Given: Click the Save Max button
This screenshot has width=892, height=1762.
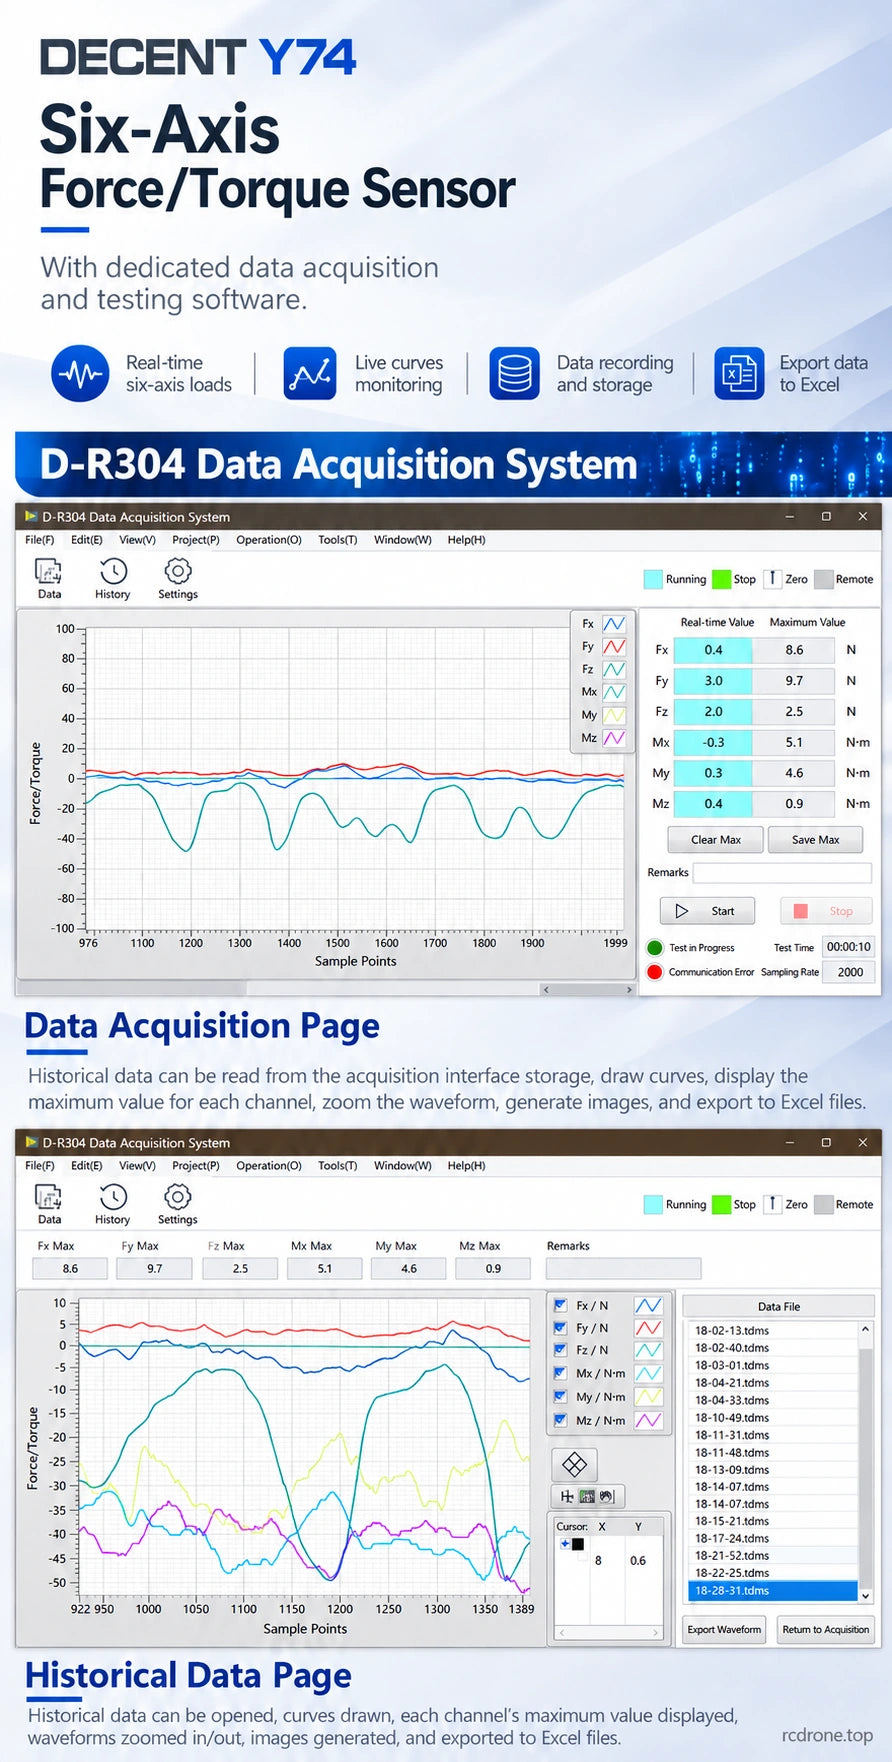Looking at the screenshot, I should click(816, 840).
